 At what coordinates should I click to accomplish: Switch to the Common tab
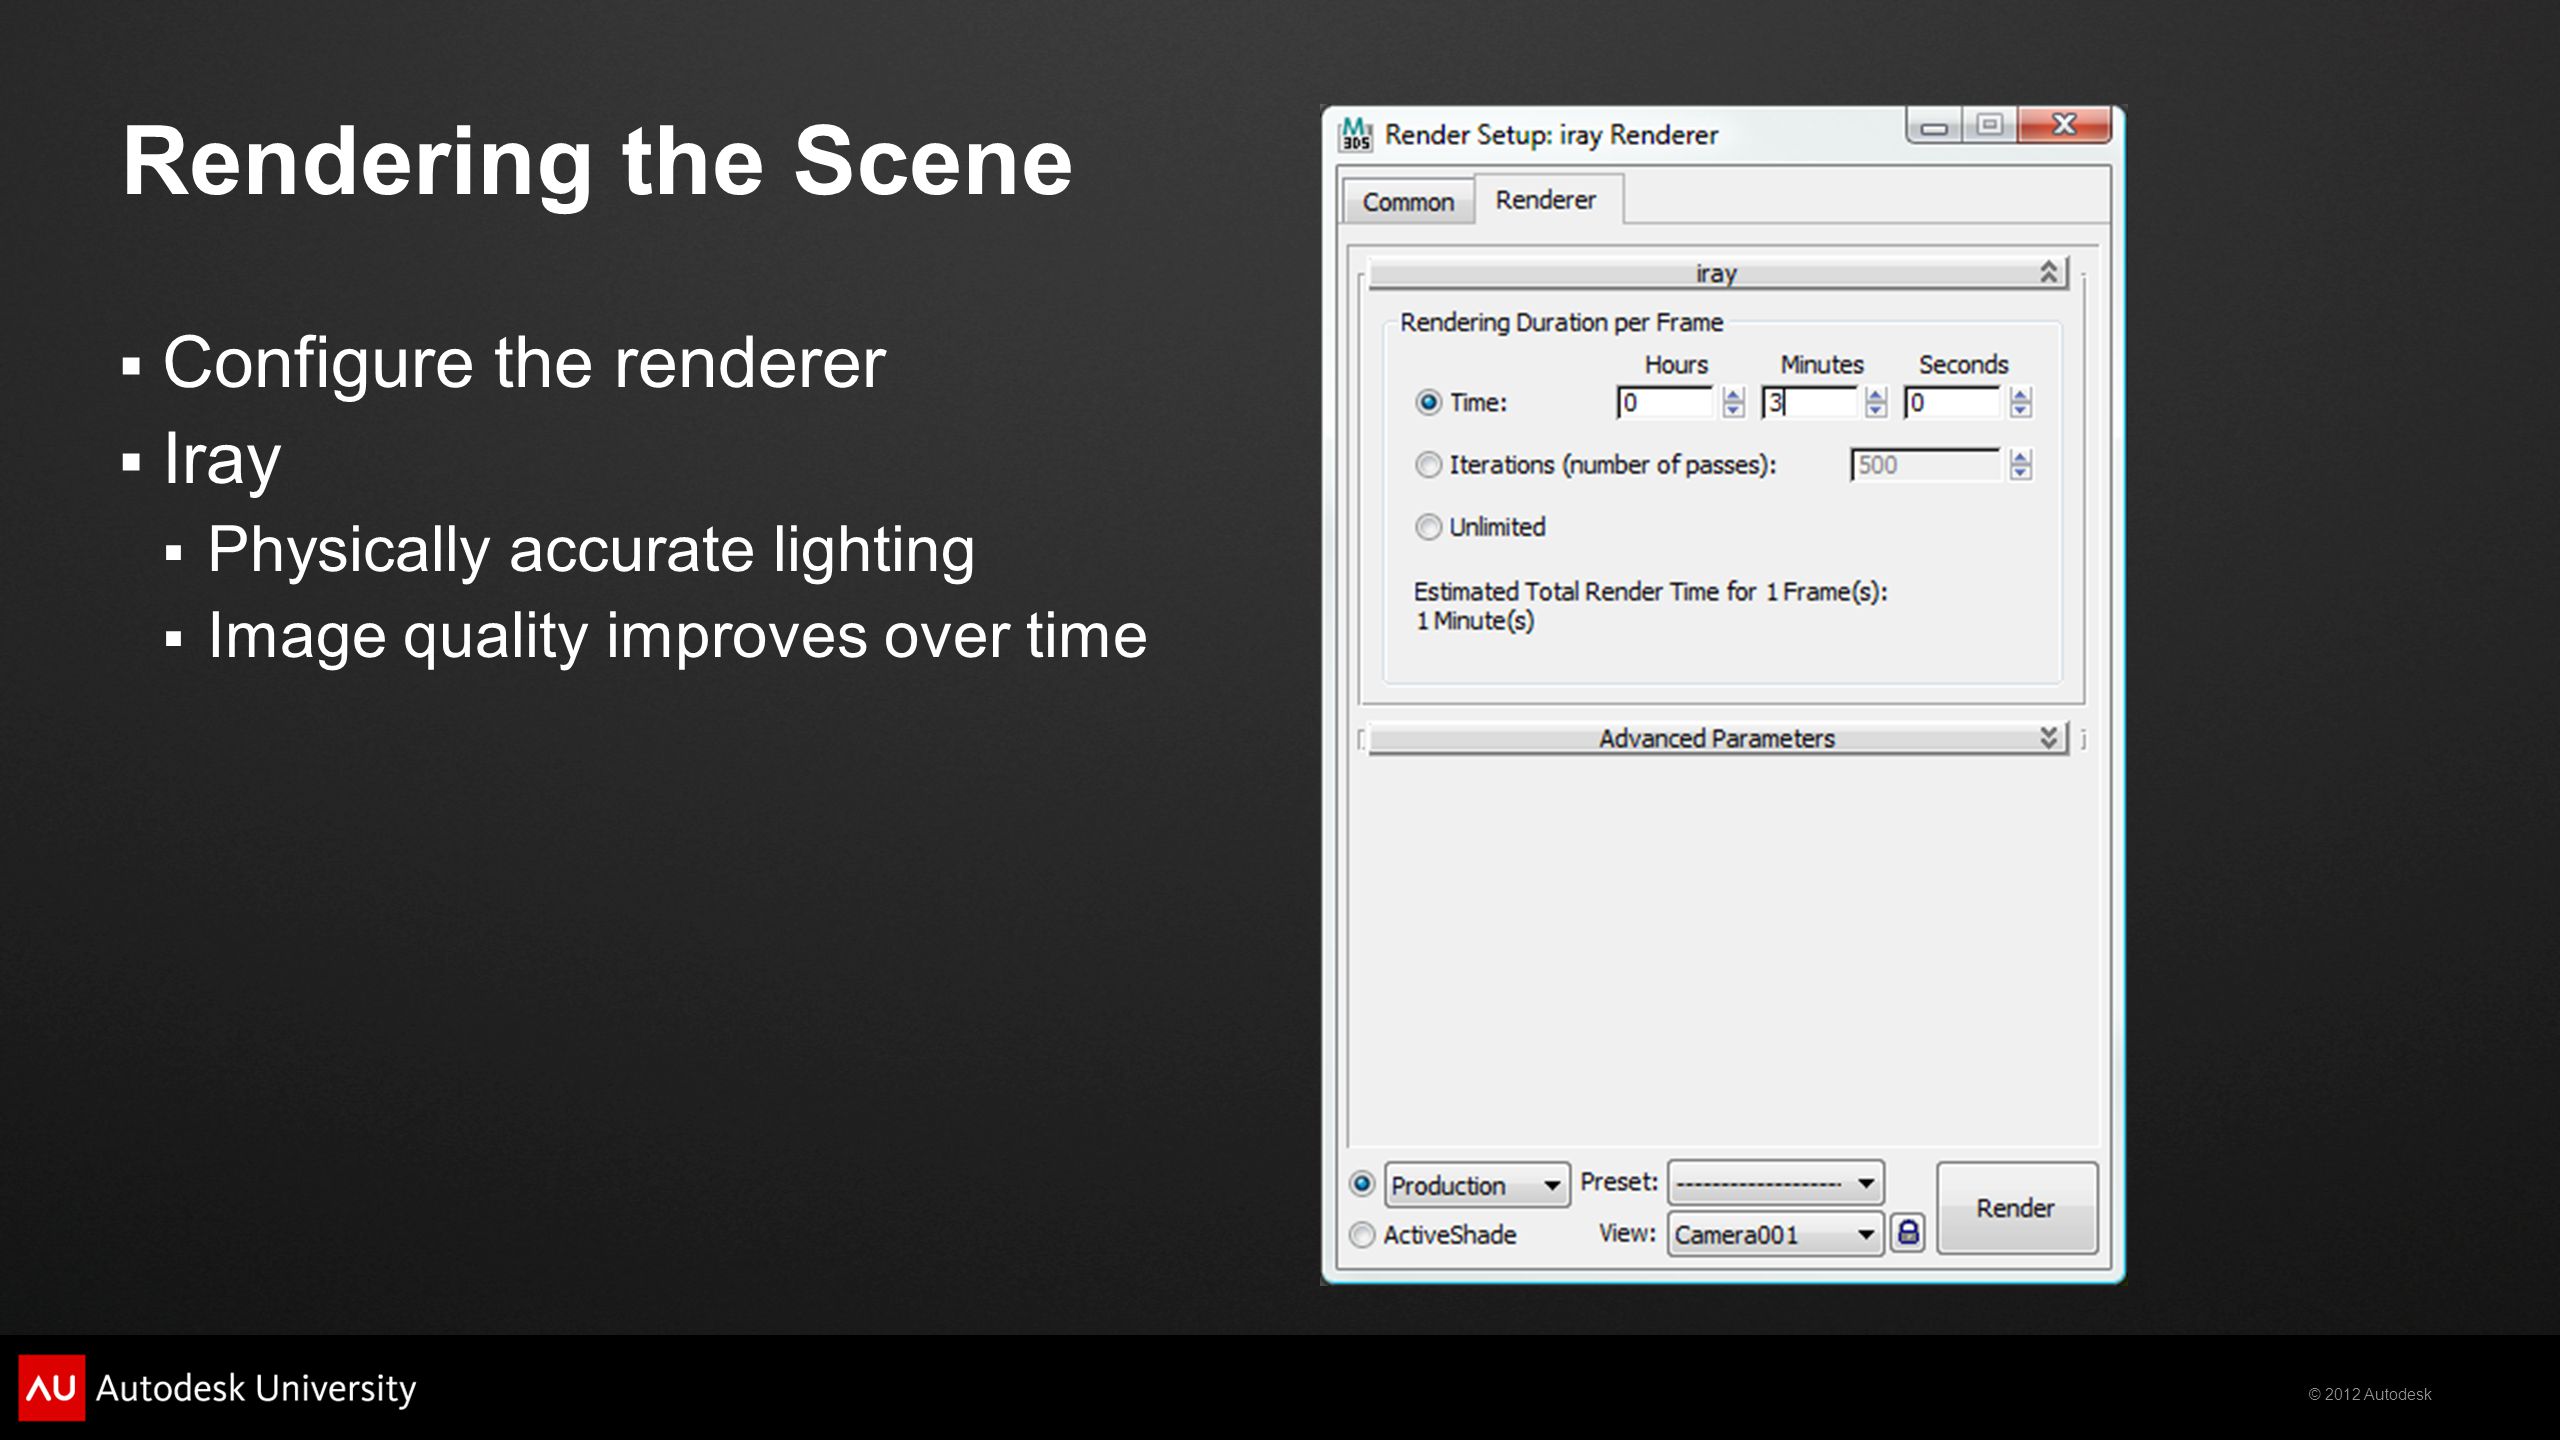pos(1408,202)
